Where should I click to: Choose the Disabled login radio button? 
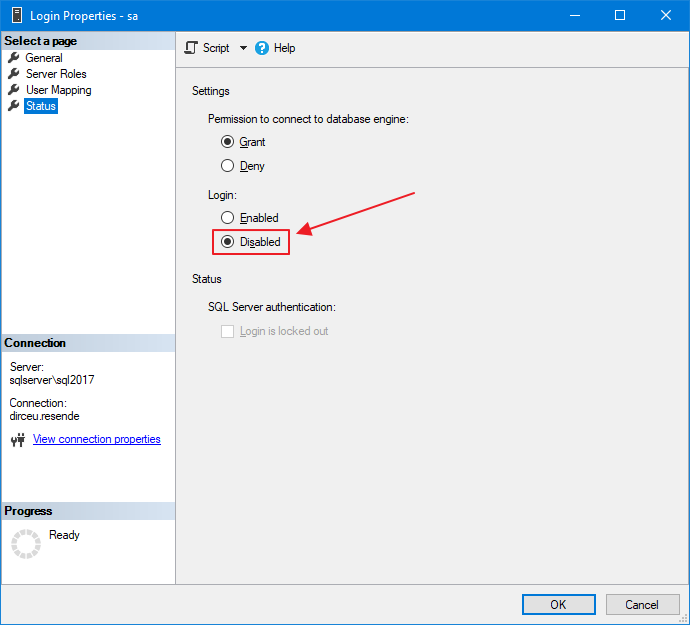pos(228,242)
